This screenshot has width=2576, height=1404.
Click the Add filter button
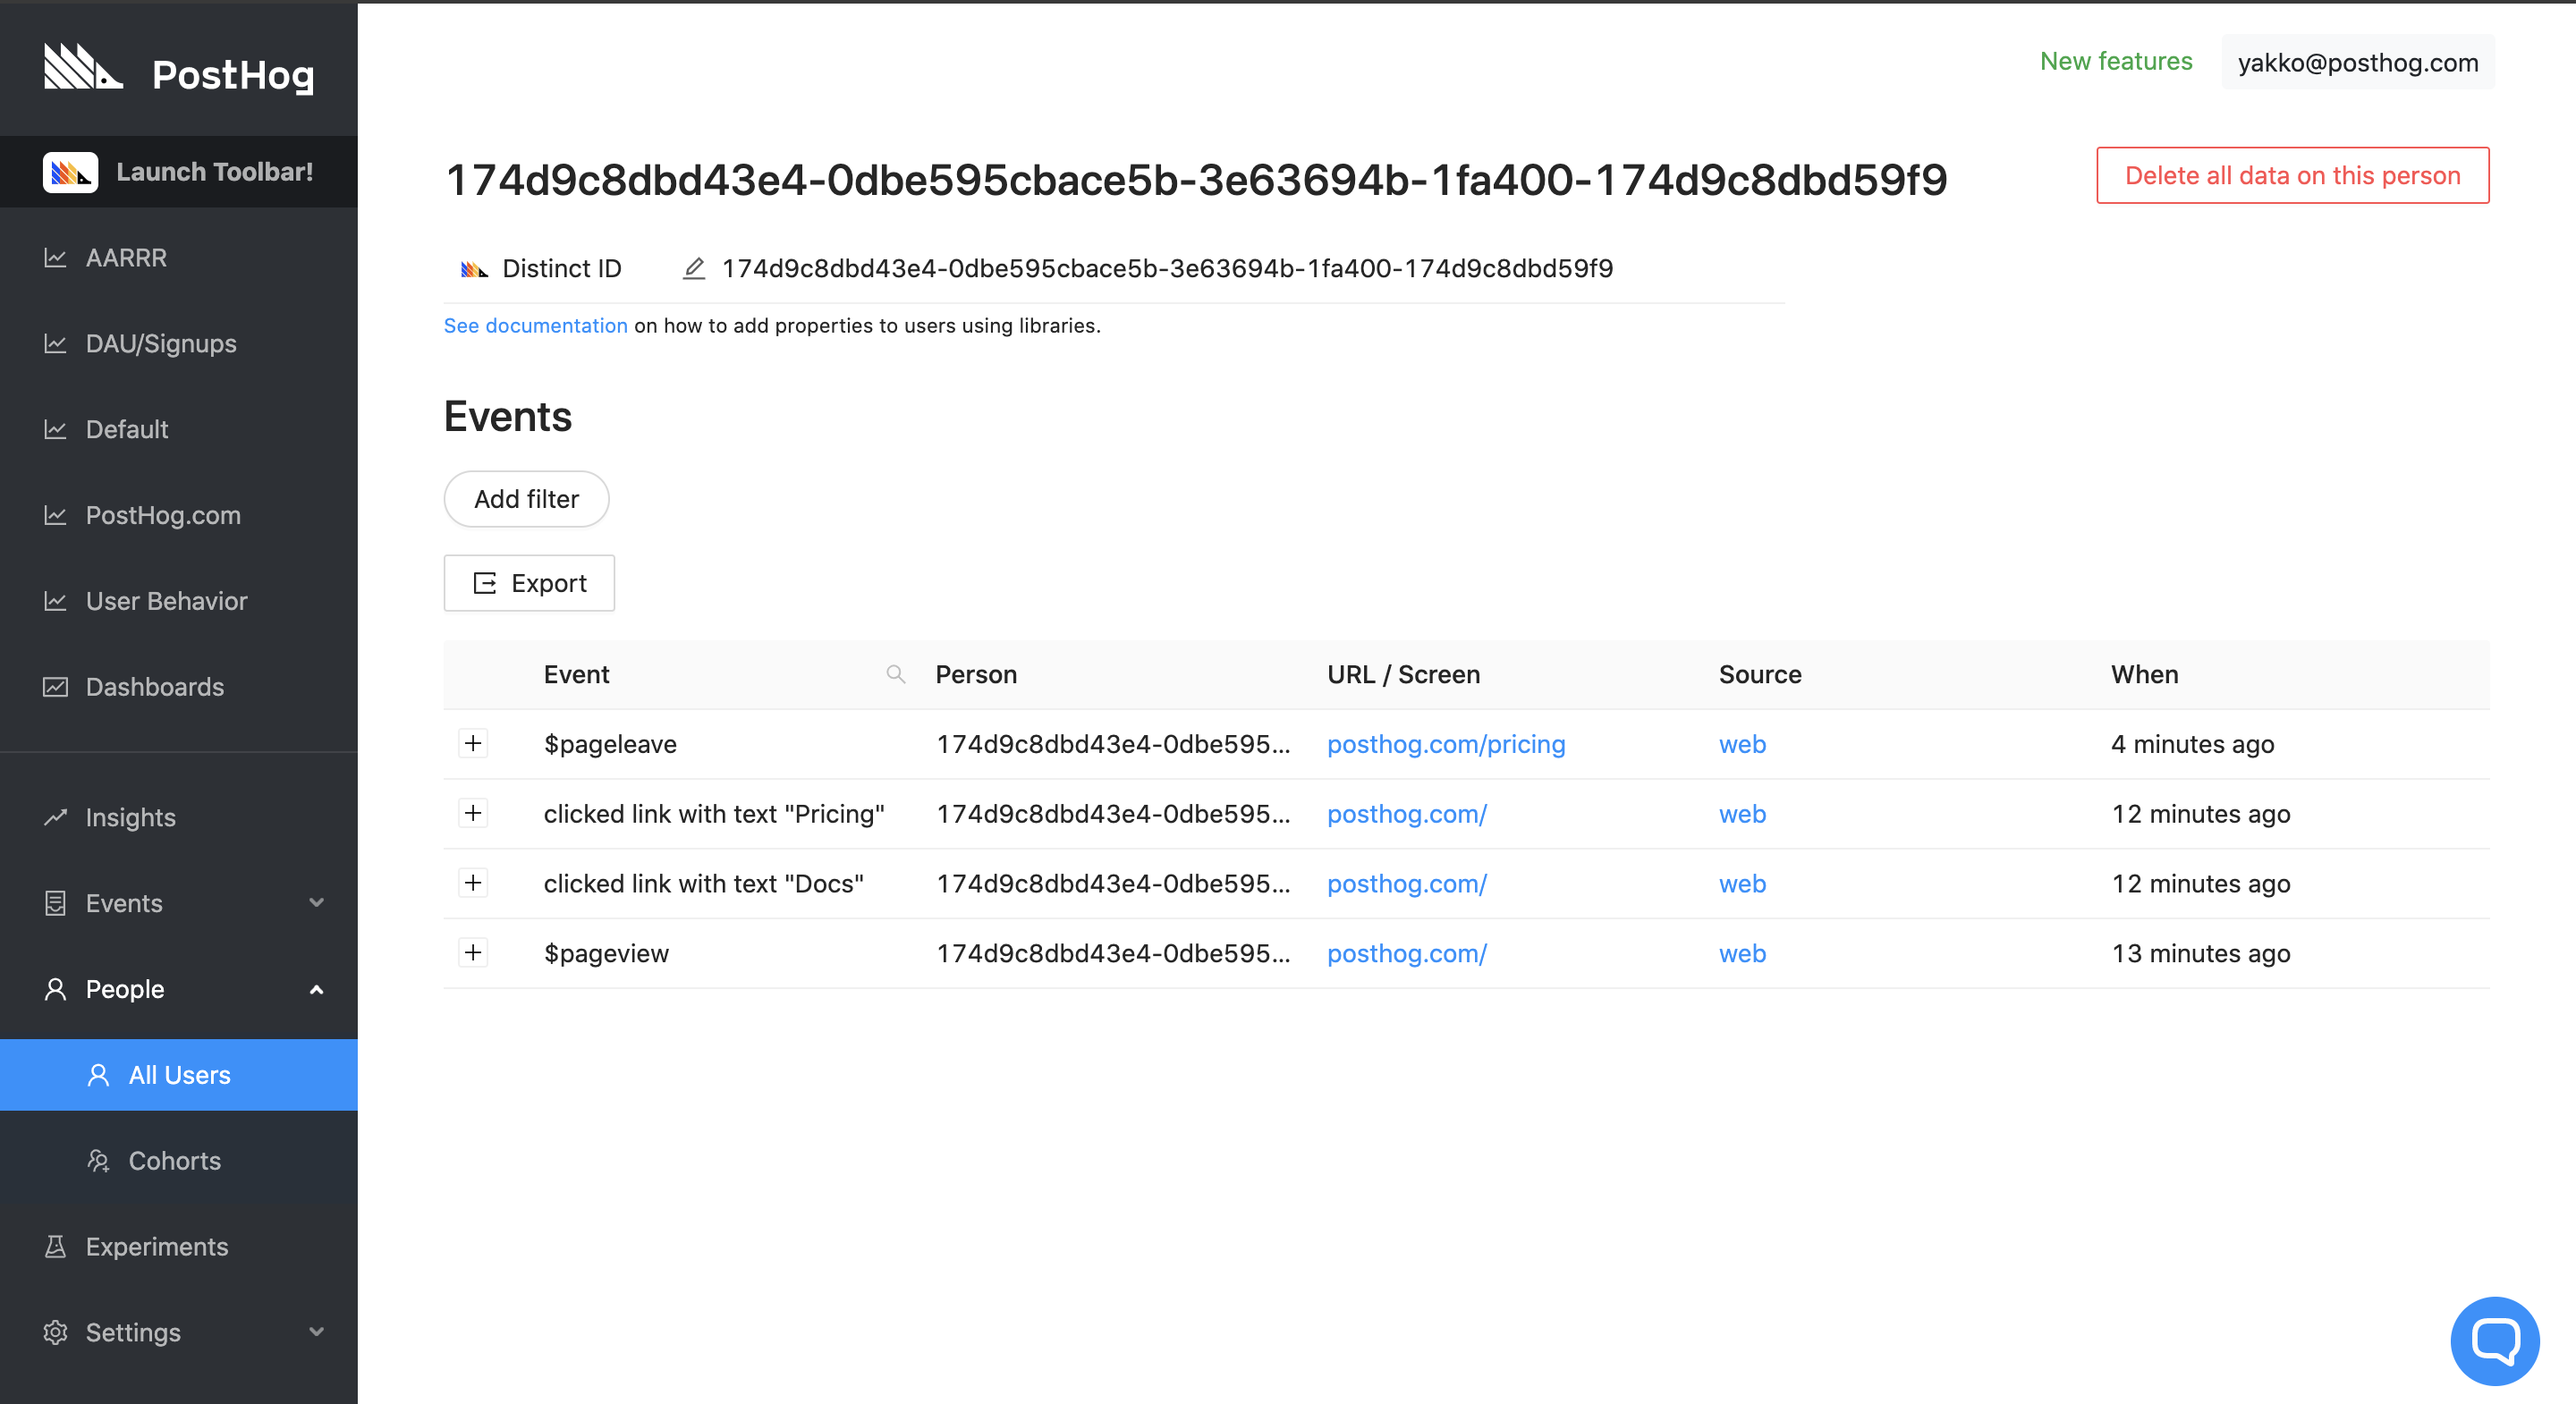[526, 498]
